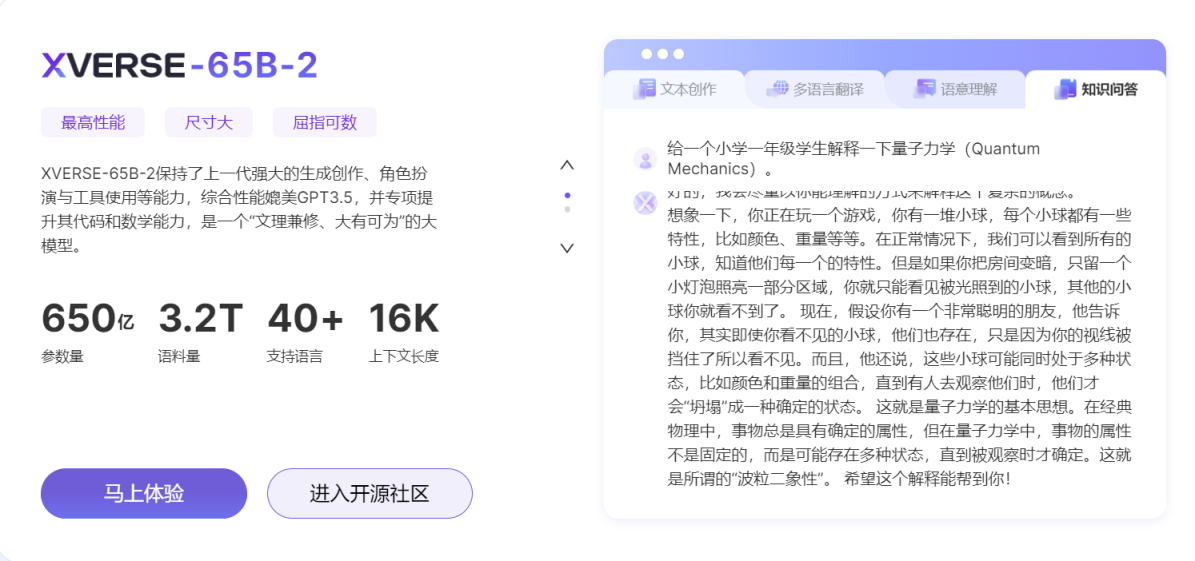The height and width of the screenshot is (561, 1195).
Task: Go to next model with down chevron
Action: point(567,247)
